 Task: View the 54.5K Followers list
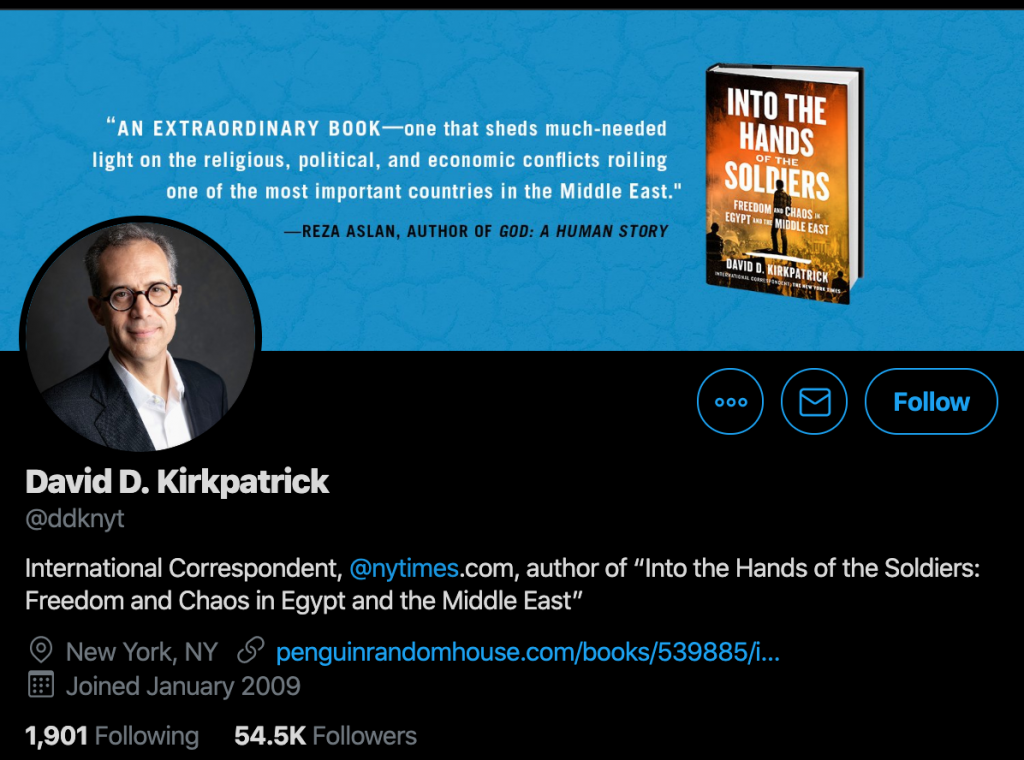coord(325,736)
